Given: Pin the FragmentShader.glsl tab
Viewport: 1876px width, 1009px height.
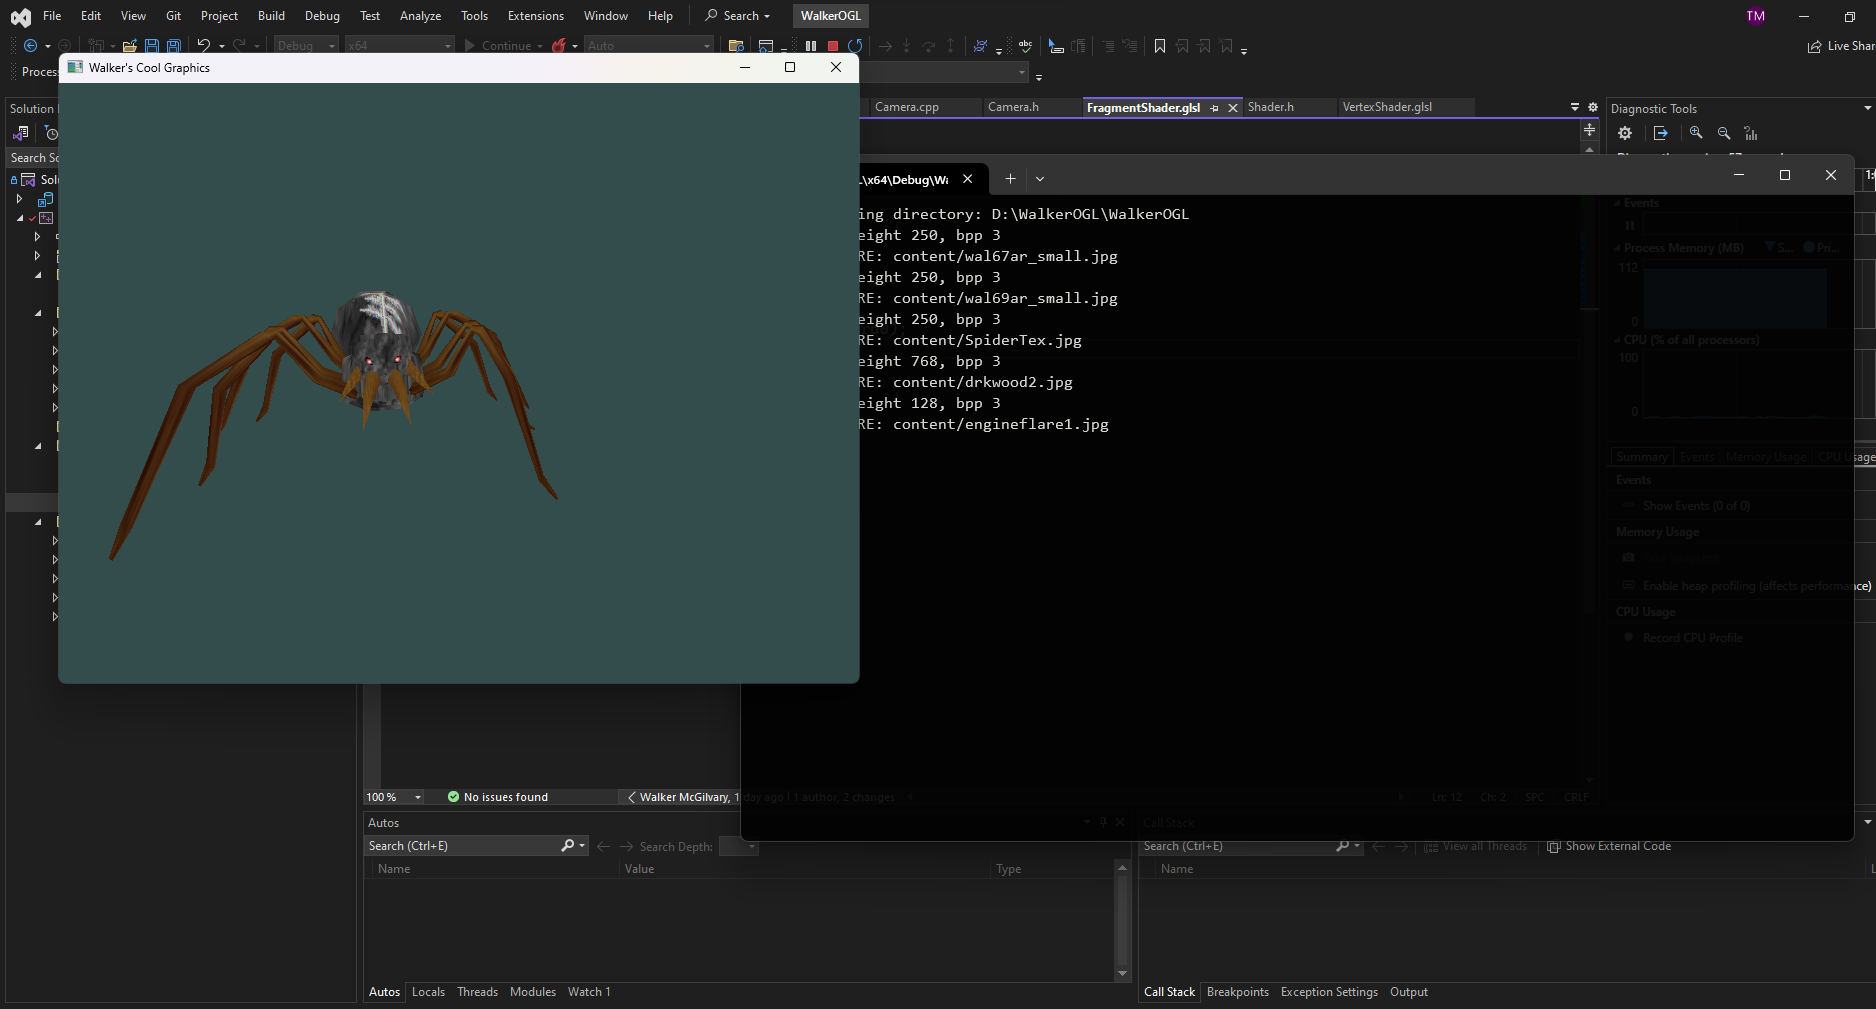Looking at the screenshot, I should coord(1215,108).
